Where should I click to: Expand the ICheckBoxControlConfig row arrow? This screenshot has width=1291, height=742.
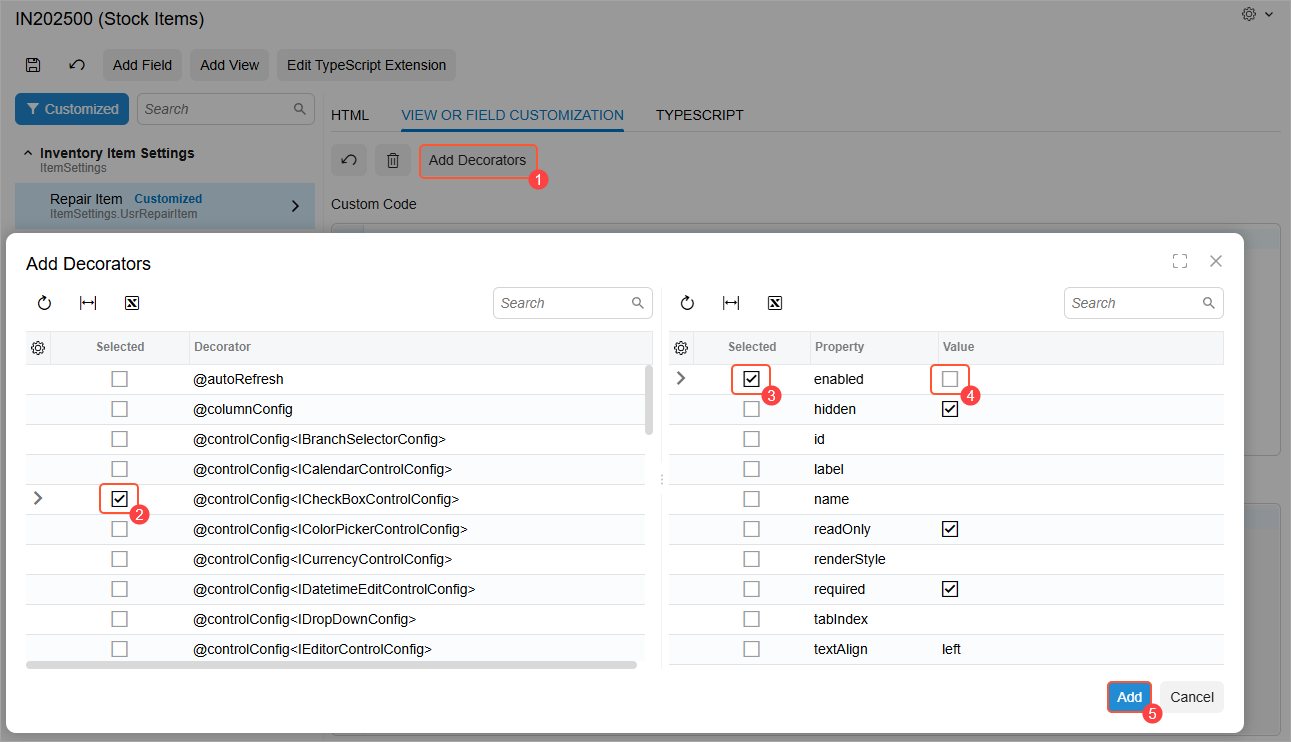[38, 498]
